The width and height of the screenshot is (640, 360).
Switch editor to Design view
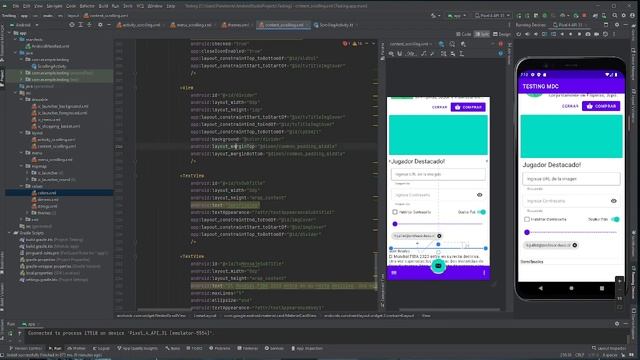pos(502,34)
